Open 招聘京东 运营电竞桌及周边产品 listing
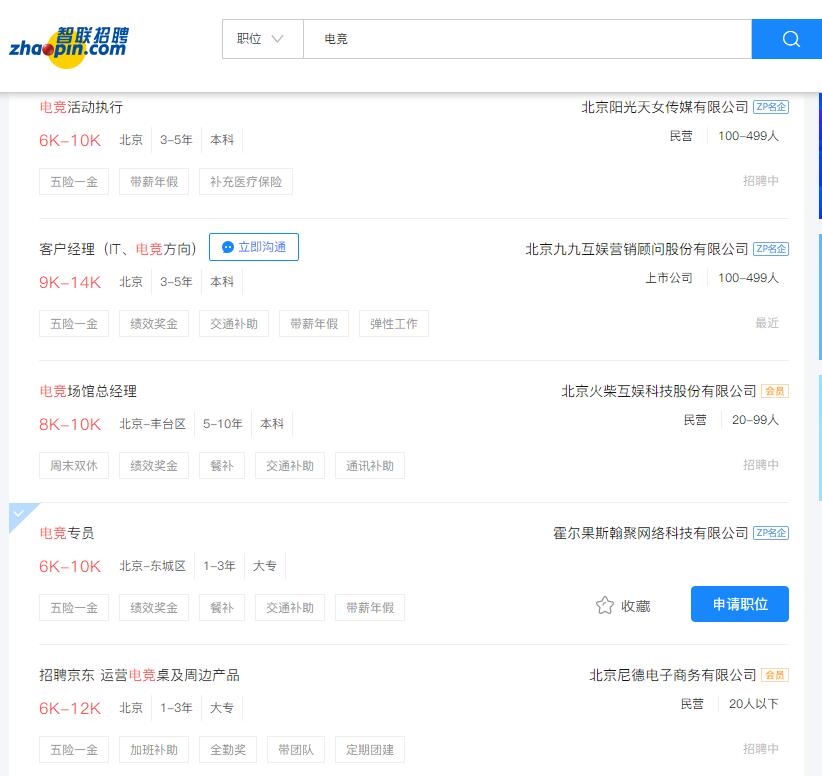Viewport: 822px width, 776px height. point(139,675)
